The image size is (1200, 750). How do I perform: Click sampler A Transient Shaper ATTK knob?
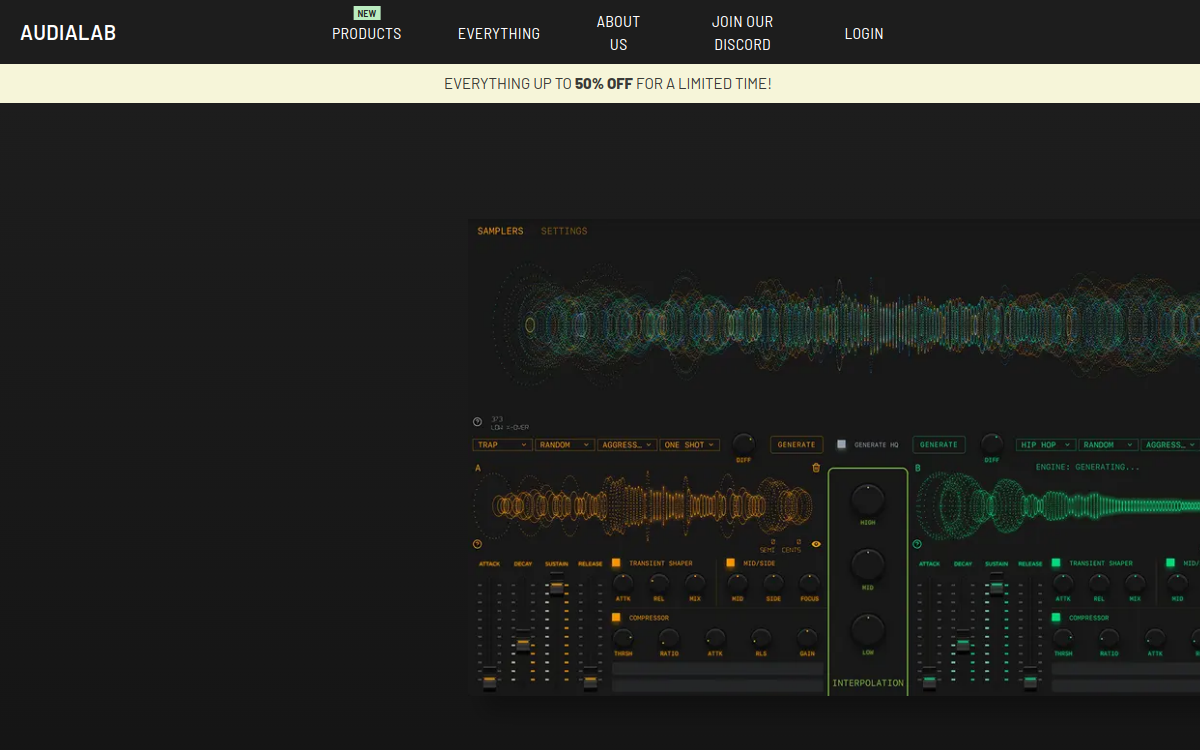point(623,582)
